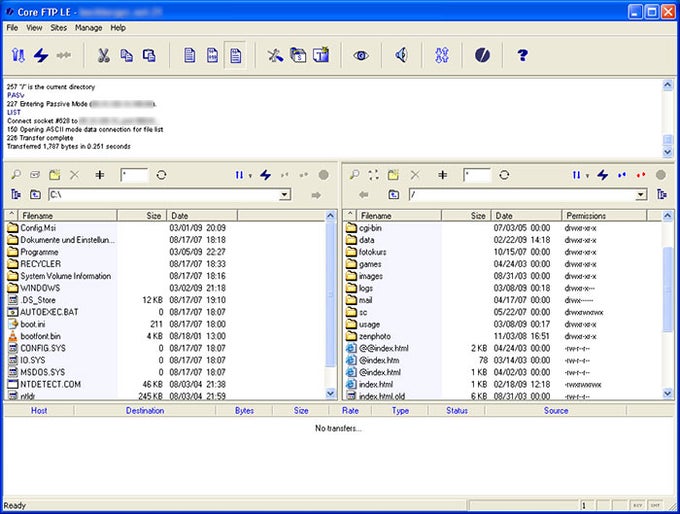Image resolution: width=680 pixels, height=514 pixels.
Task: Click local pane filter input field
Action: 134,175
